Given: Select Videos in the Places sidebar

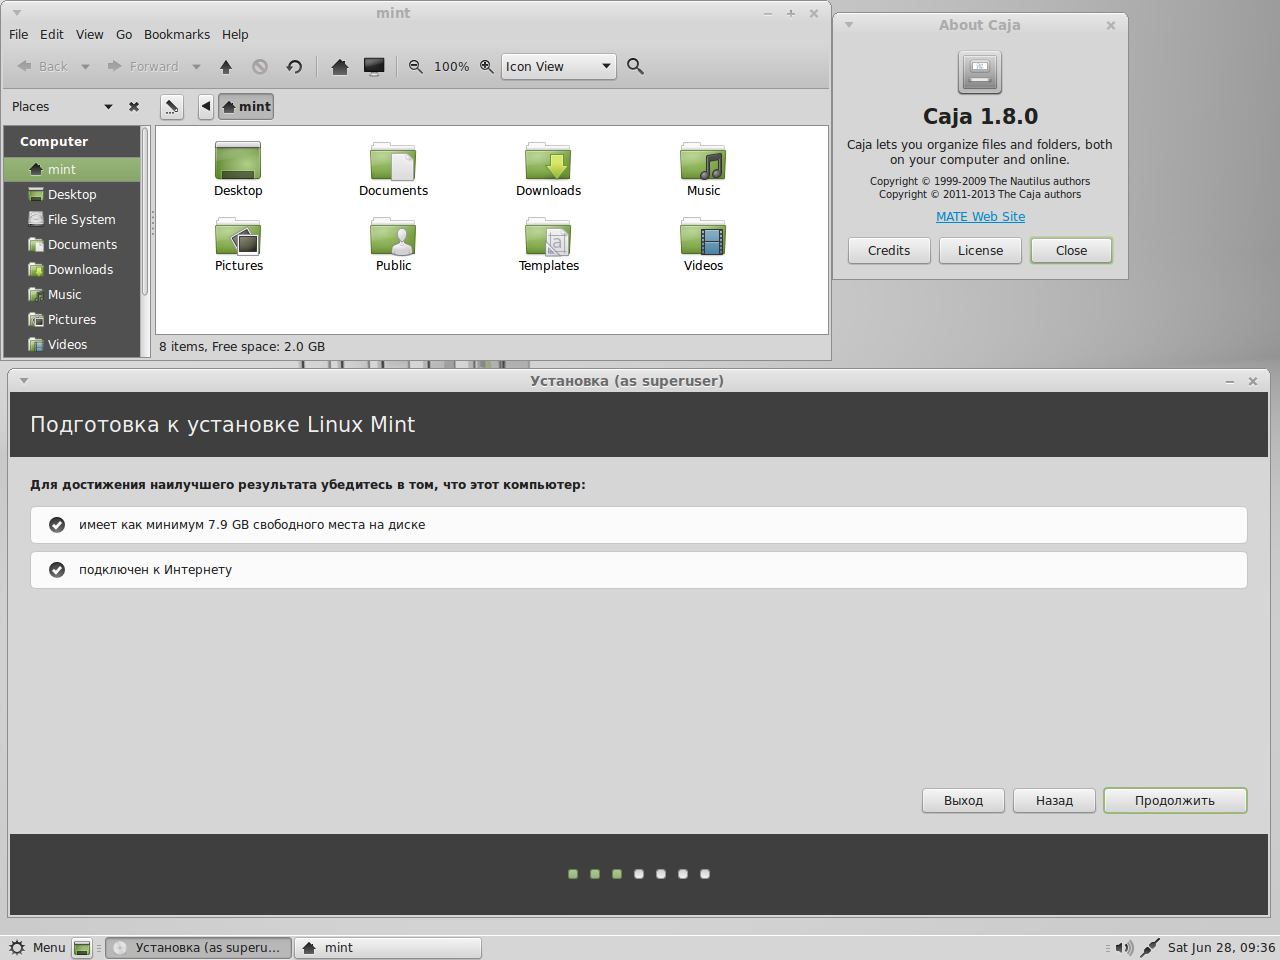Looking at the screenshot, I should (72, 345).
